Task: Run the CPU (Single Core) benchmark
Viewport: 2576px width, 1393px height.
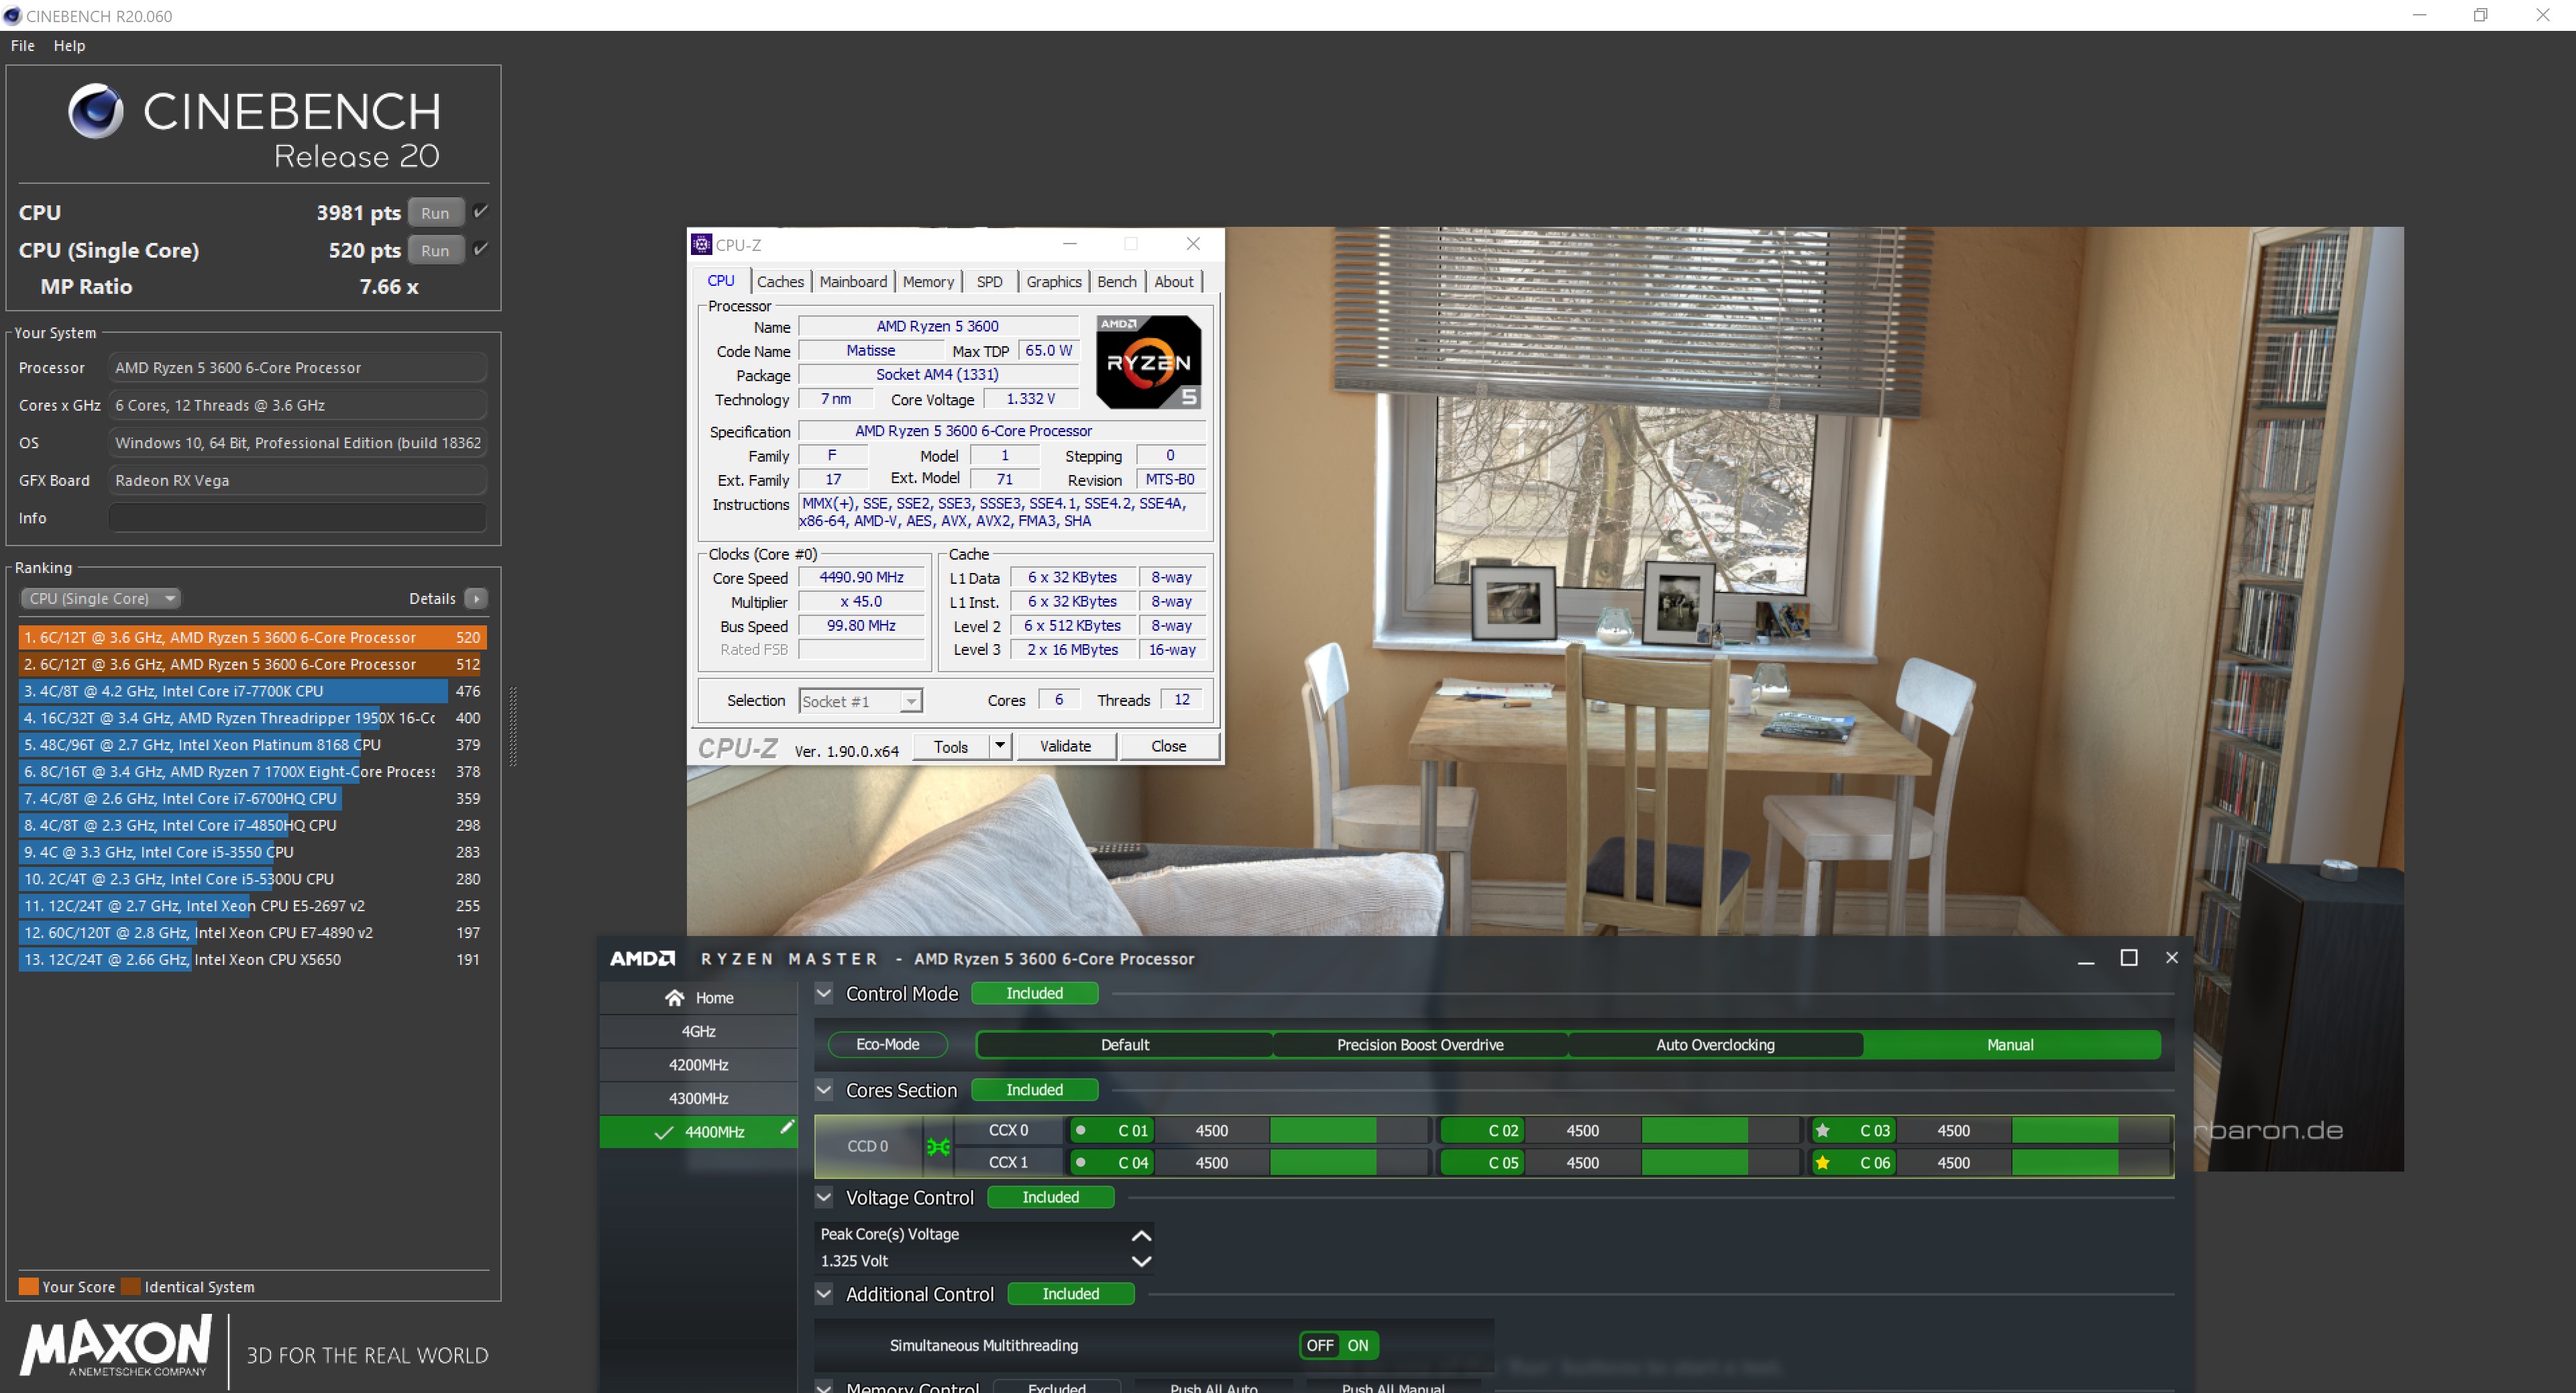Action: point(435,250)
